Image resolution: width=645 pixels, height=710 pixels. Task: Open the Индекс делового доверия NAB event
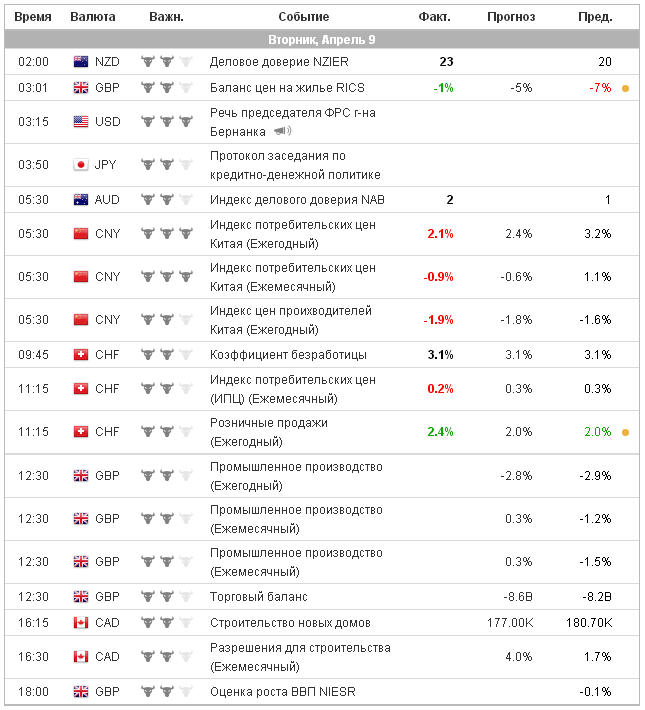point(297,200)
